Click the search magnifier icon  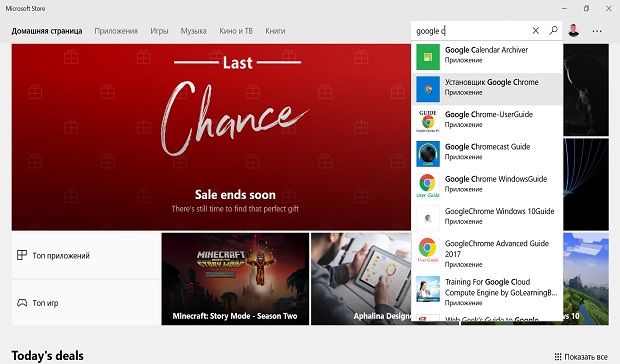[554, 30]
